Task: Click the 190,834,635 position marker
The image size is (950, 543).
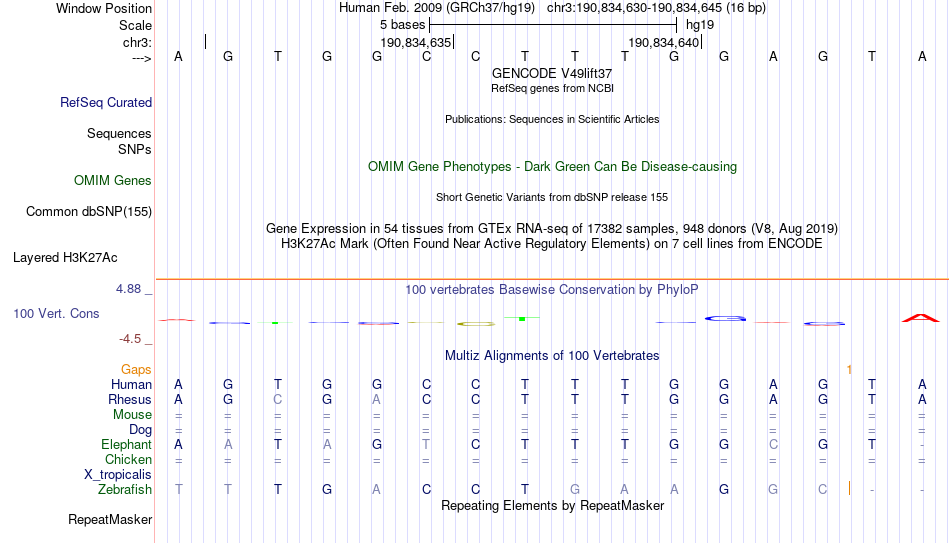Action: tap(417, 42)
